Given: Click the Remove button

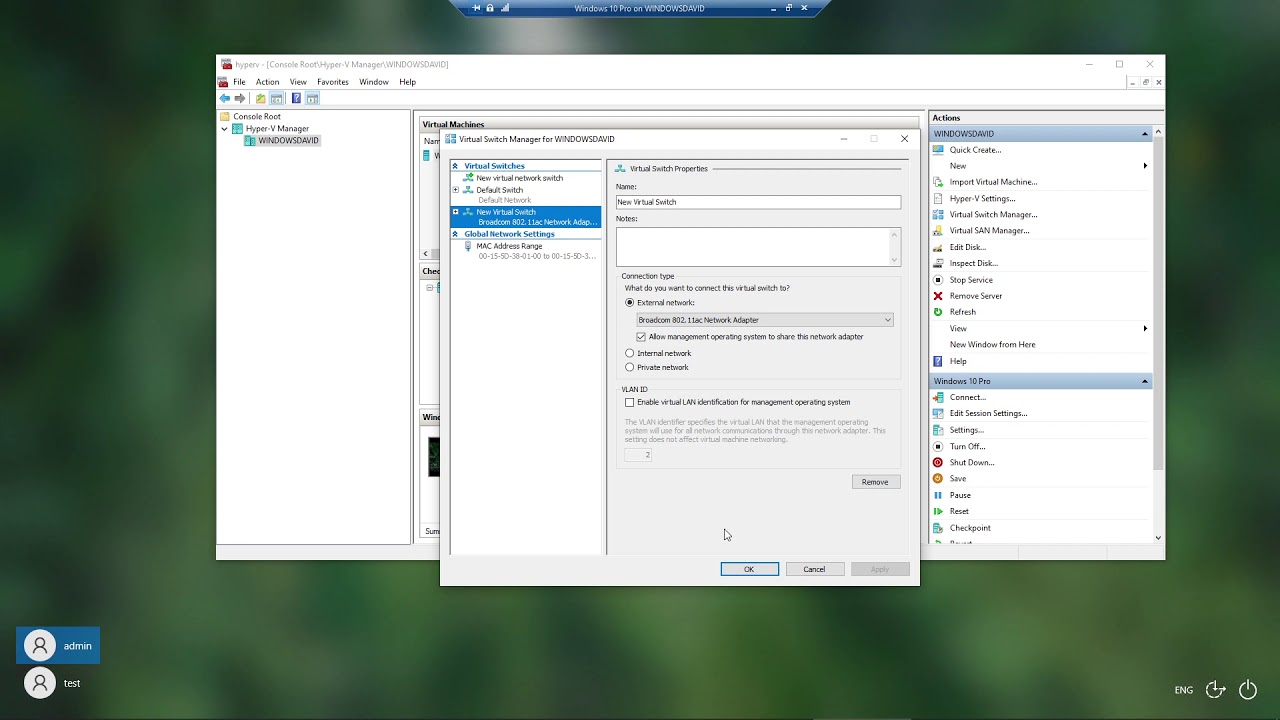Looking at the screenshot, I should 875,482.
